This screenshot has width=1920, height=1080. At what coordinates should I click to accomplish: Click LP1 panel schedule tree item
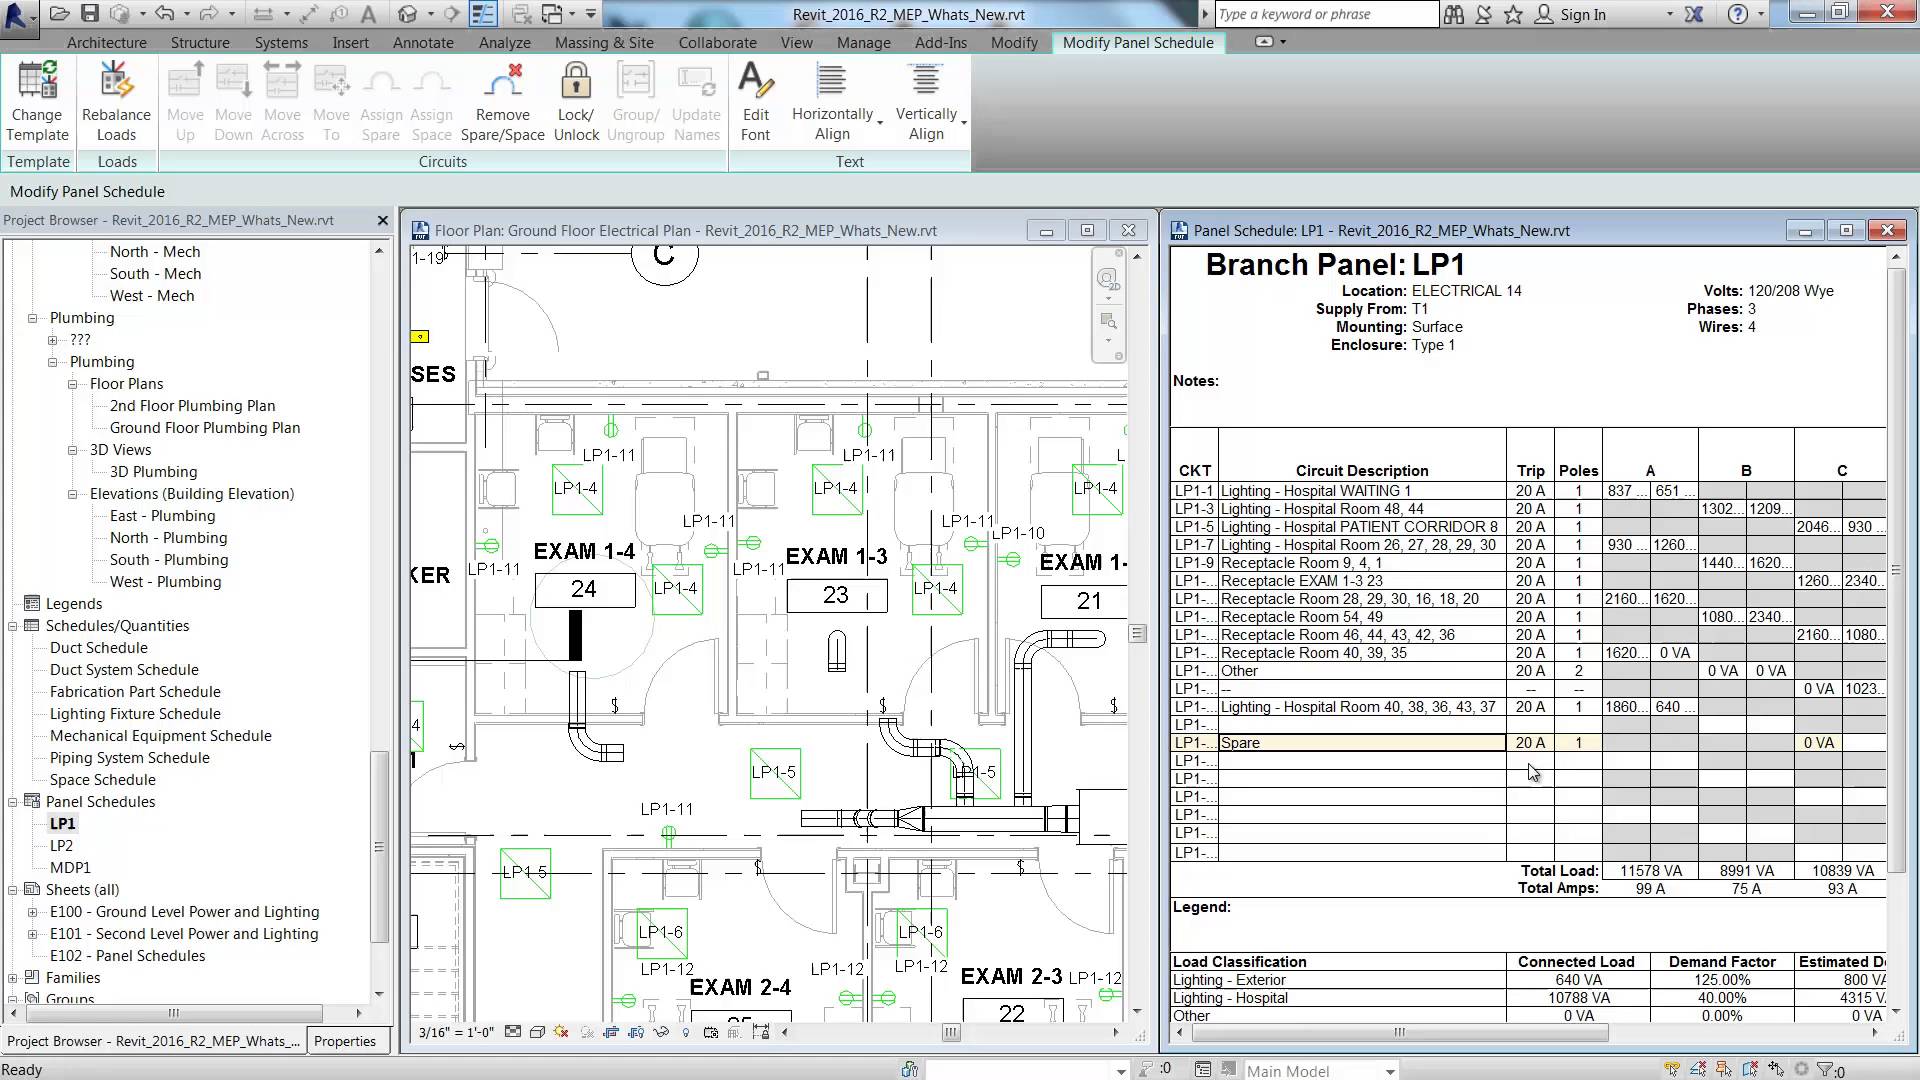[62, 823]
